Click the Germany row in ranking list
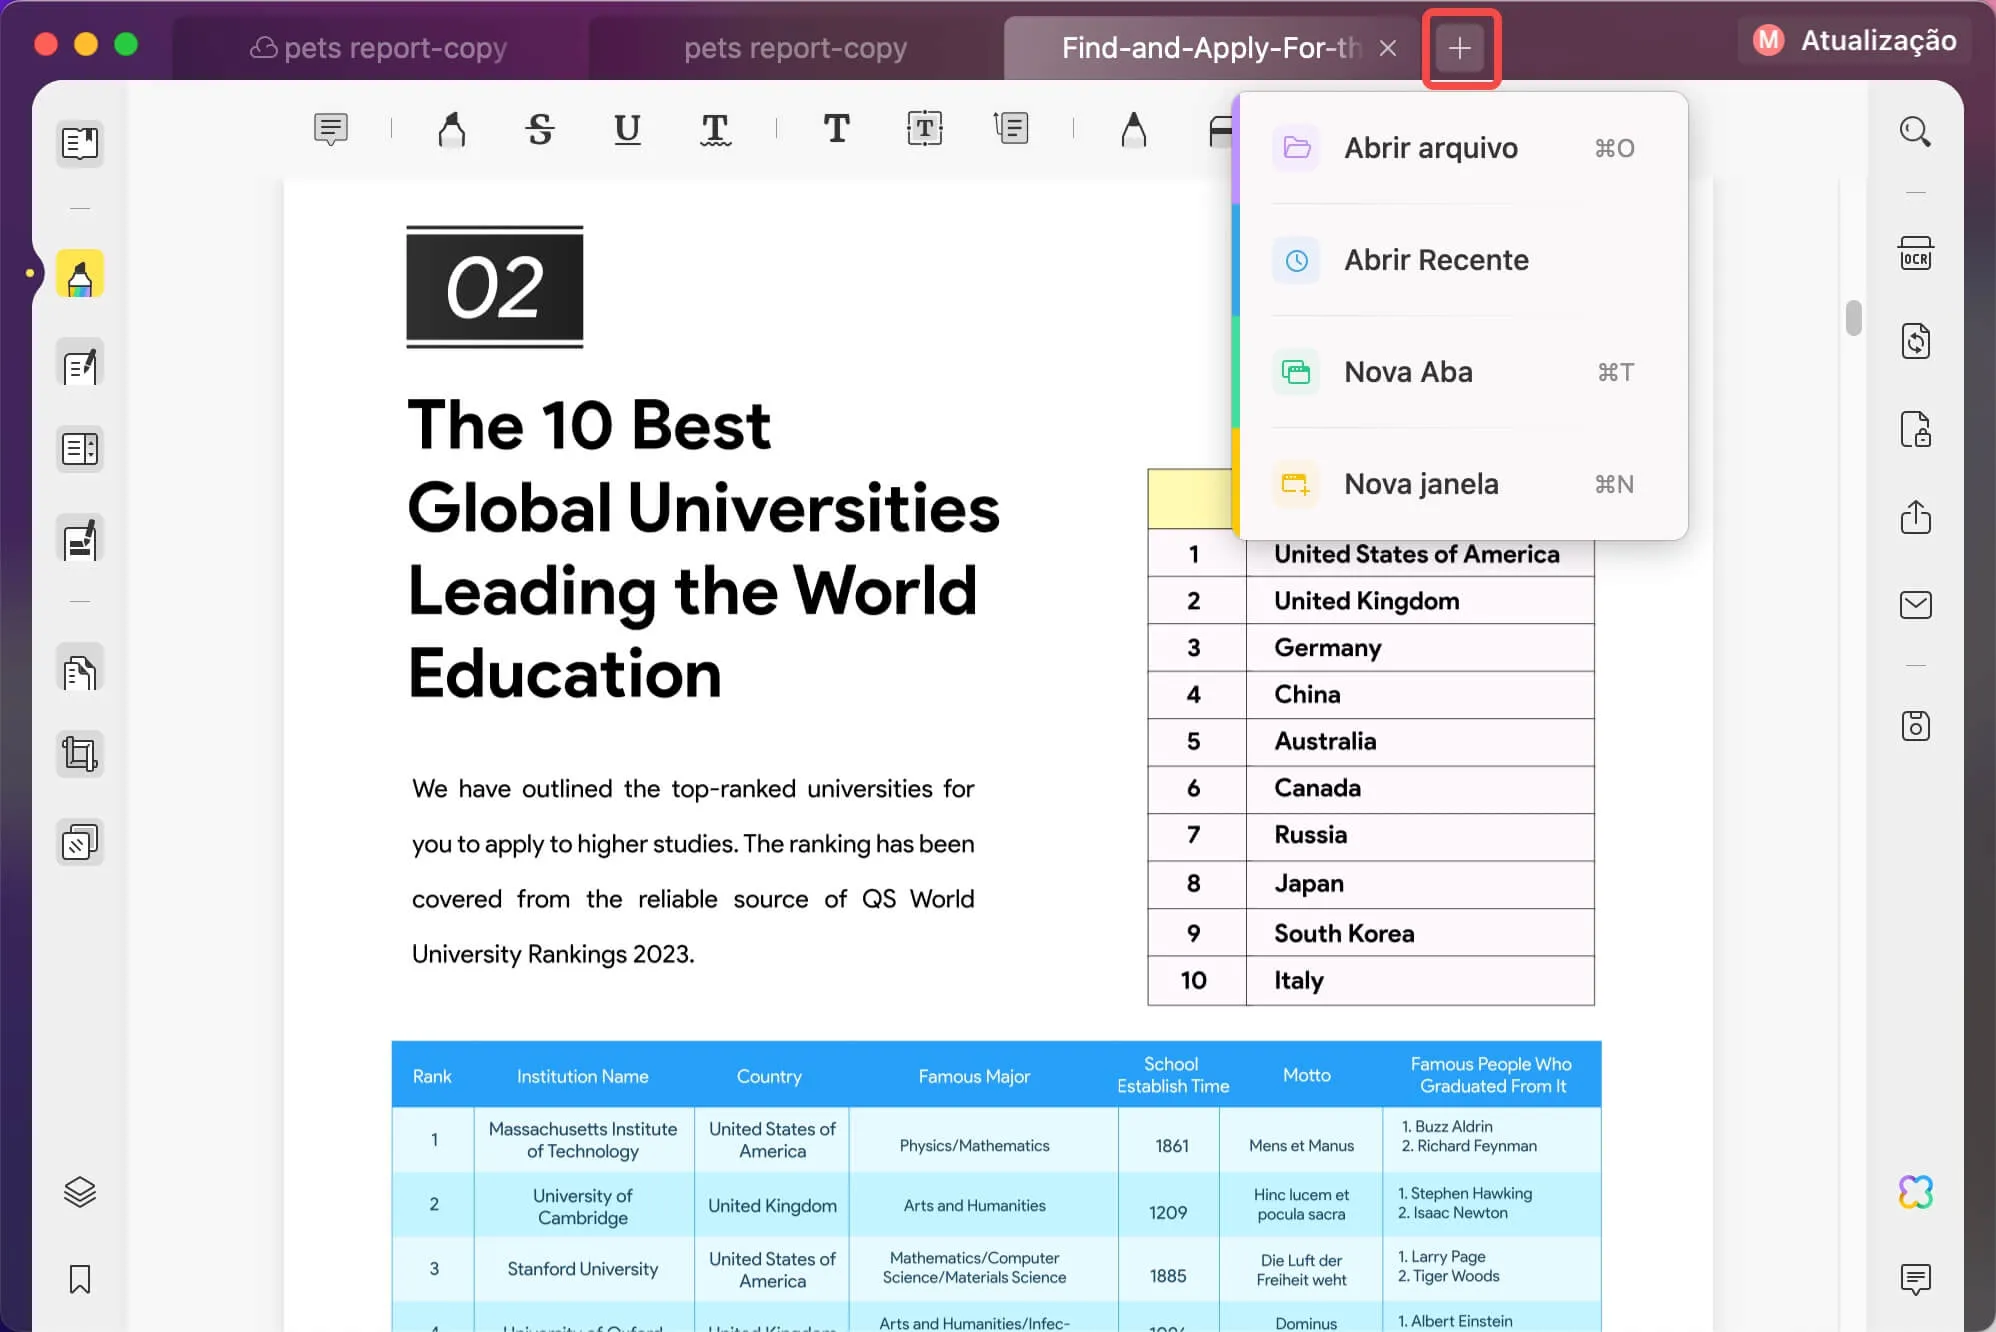Viewport: 1996px width, 1332px height. pos(1370,648)
